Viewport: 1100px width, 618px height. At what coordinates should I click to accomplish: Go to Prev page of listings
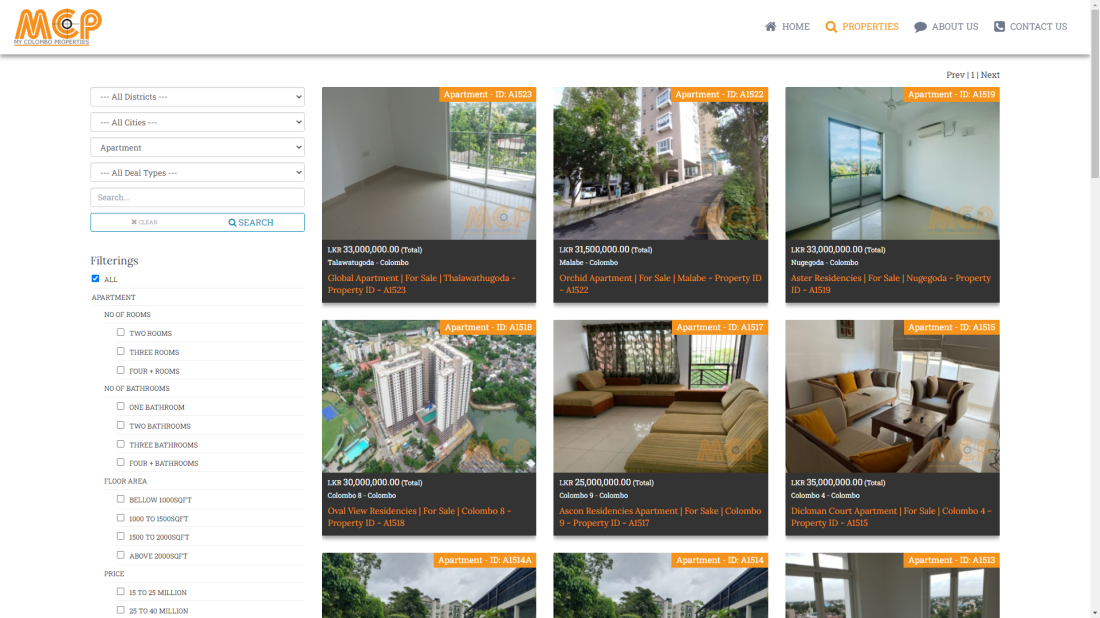point(955,75)
